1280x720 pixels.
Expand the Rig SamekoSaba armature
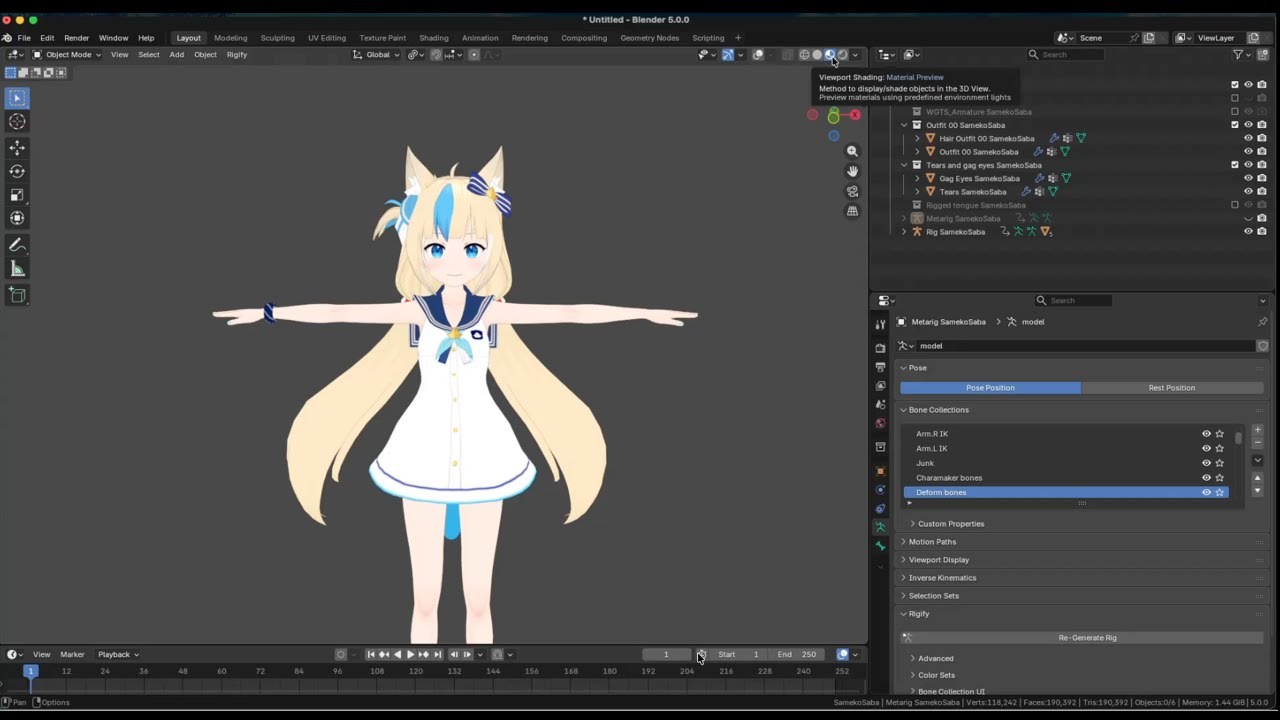point(904,231)
